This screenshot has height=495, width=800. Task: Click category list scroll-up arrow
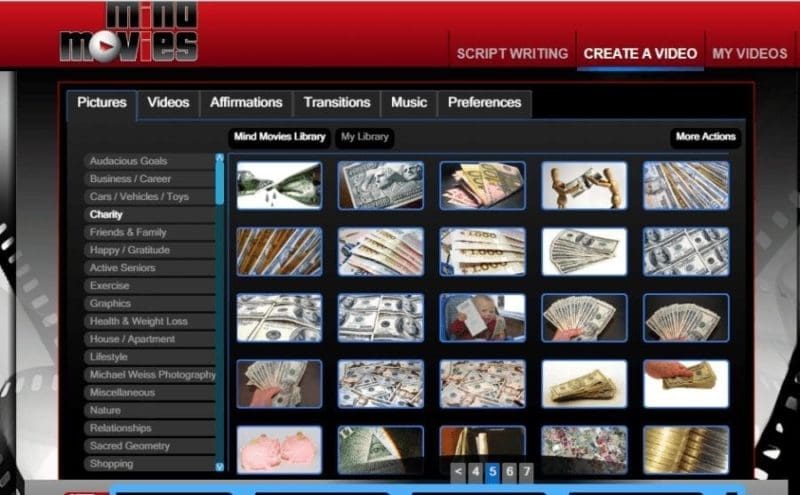click(220, 158)
